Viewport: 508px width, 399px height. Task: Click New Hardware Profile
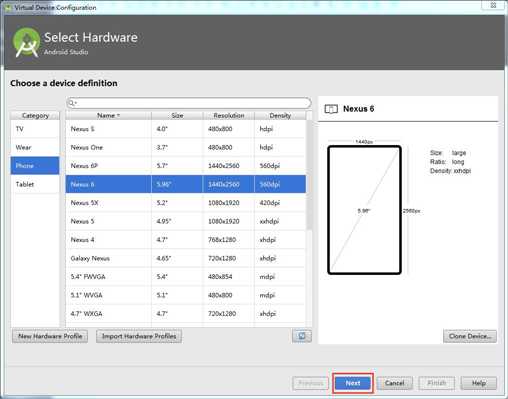pos(50,336)
